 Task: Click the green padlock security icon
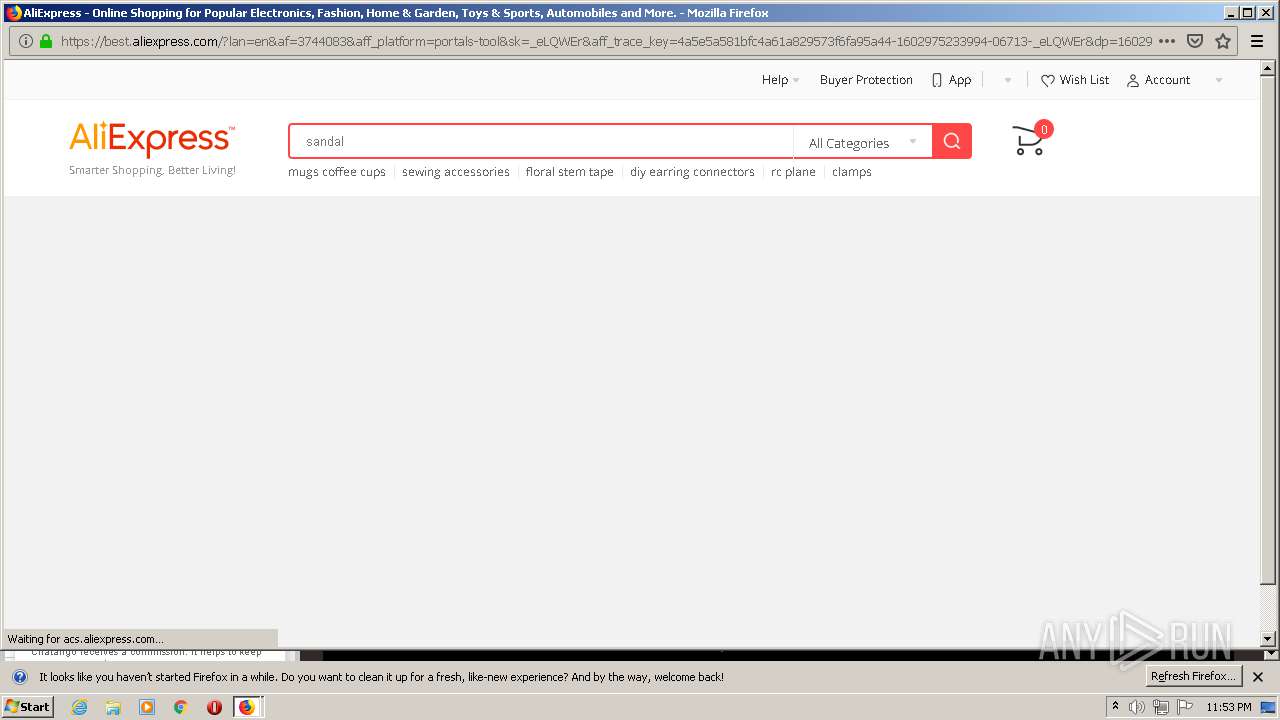click(x=45, y=41)
